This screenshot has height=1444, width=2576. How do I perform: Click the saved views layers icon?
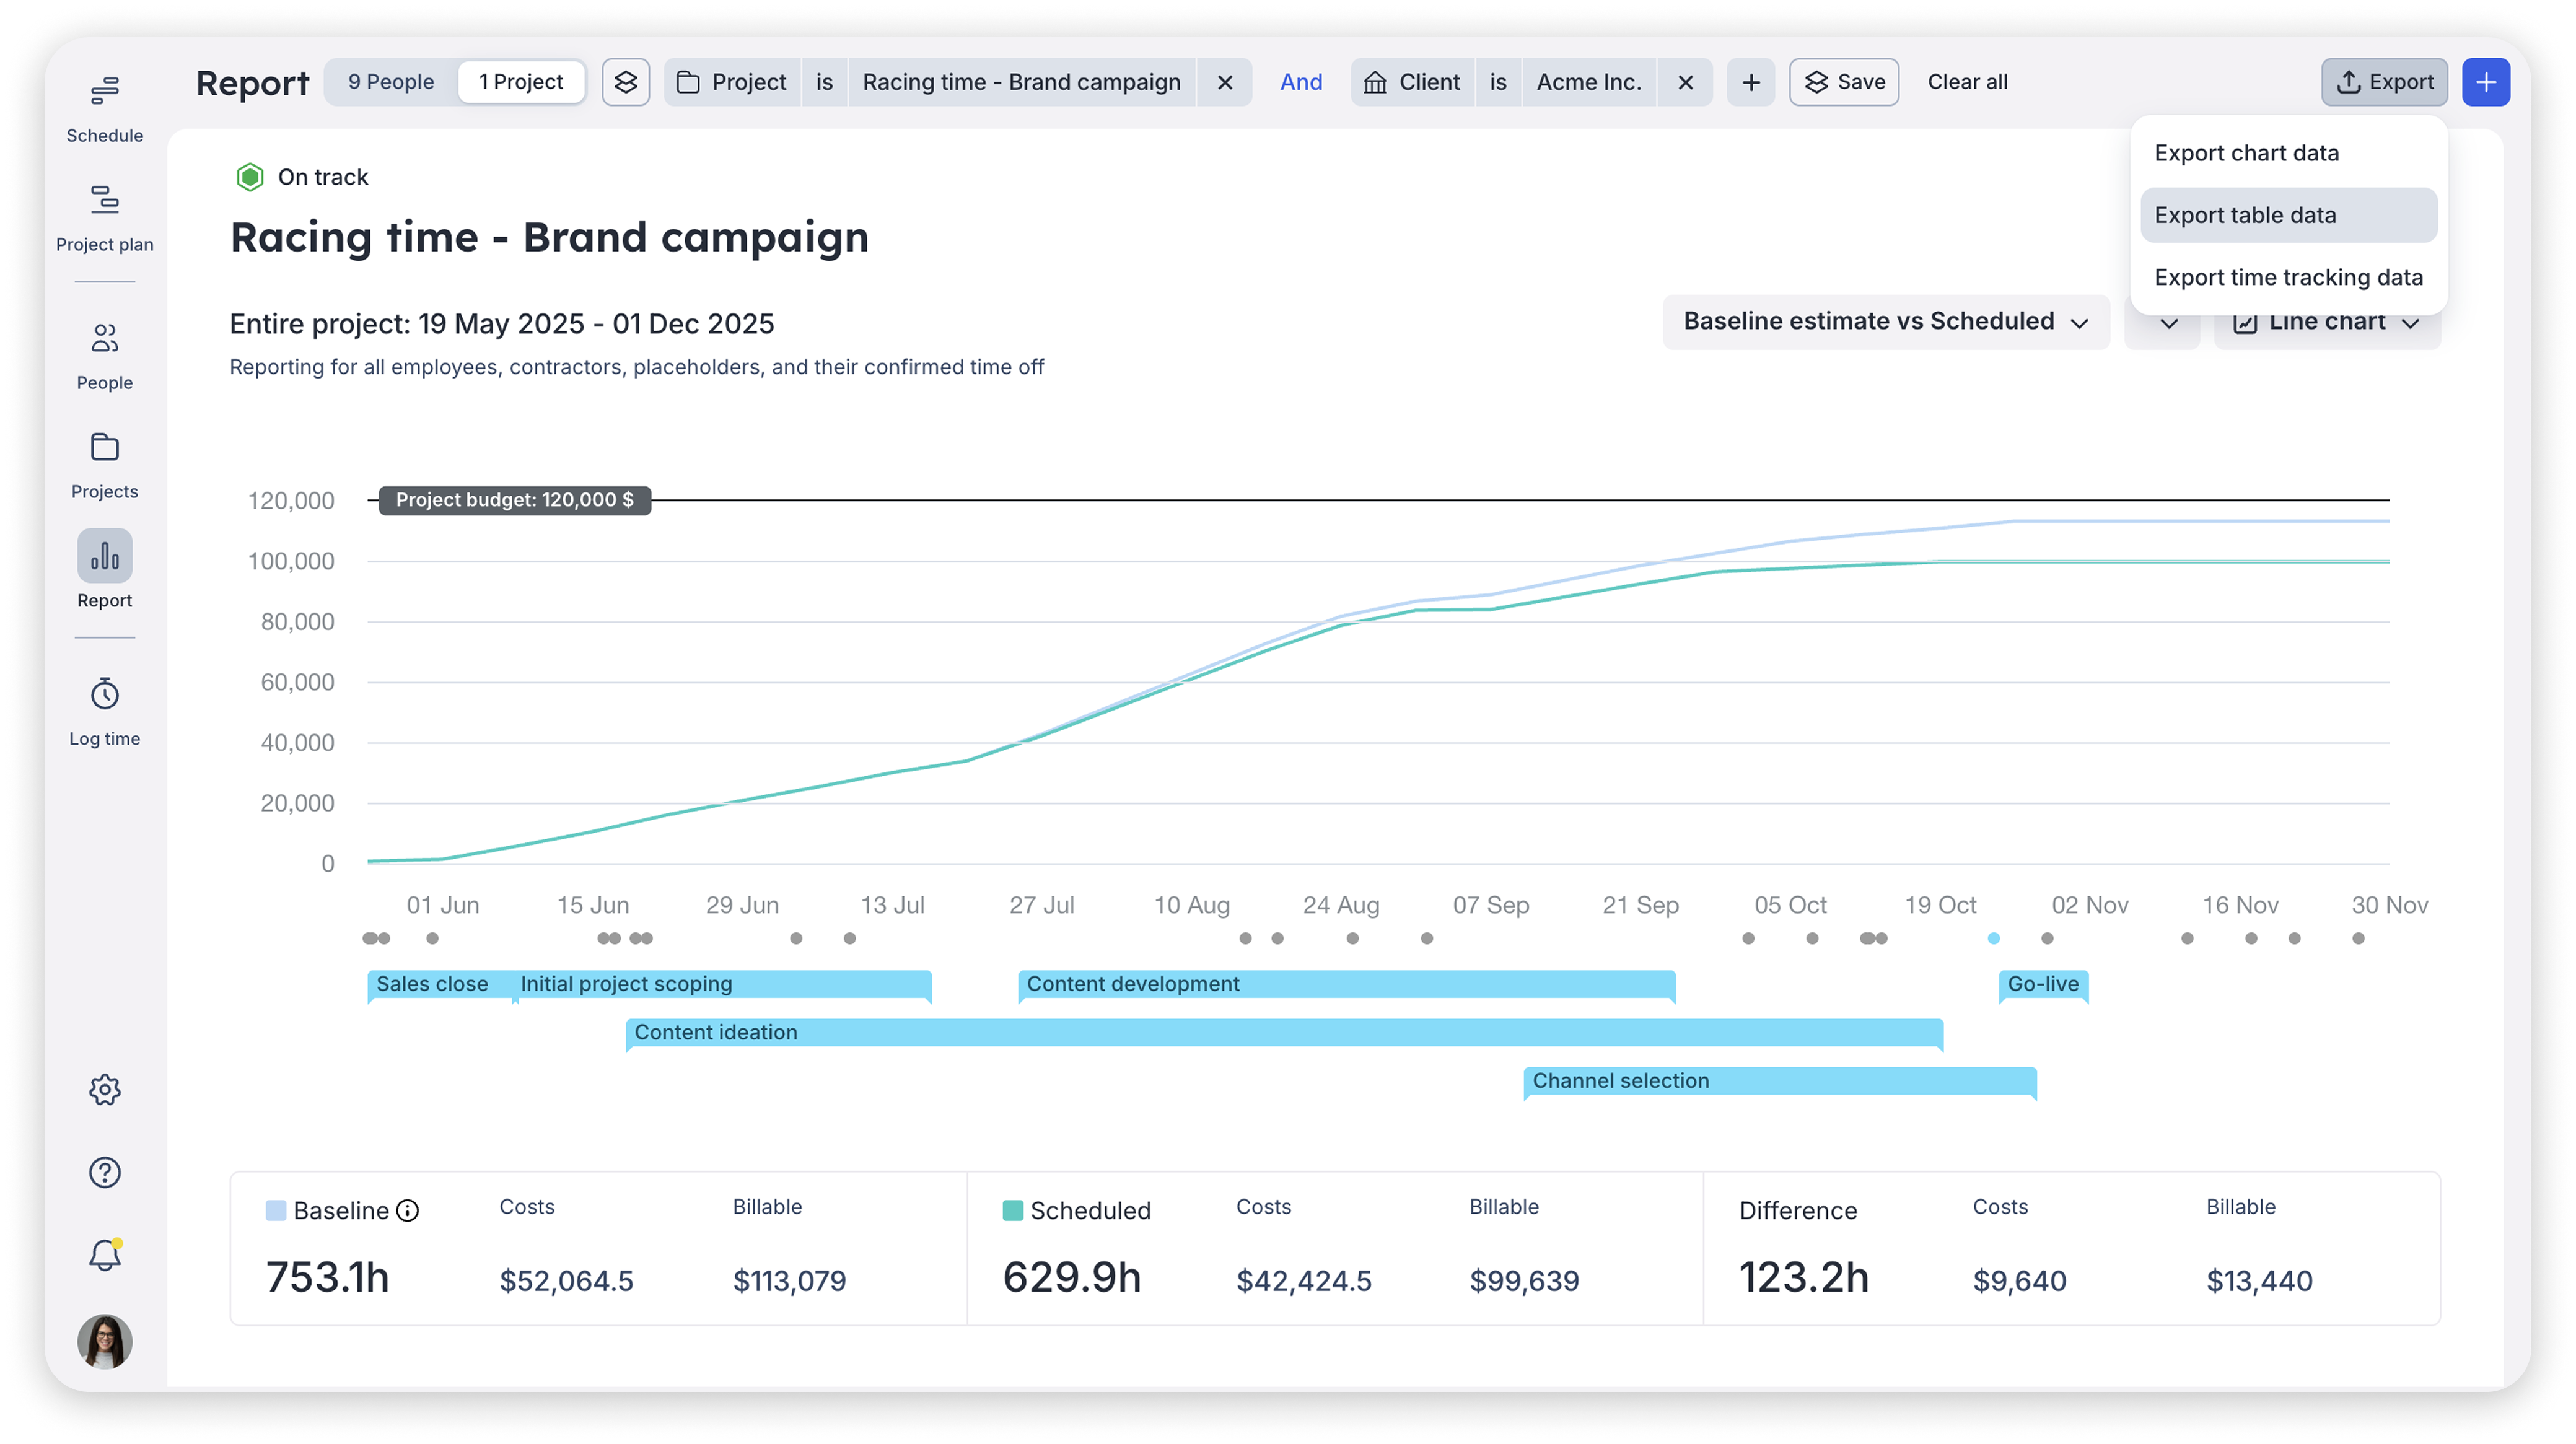click(x=626, y=82)
